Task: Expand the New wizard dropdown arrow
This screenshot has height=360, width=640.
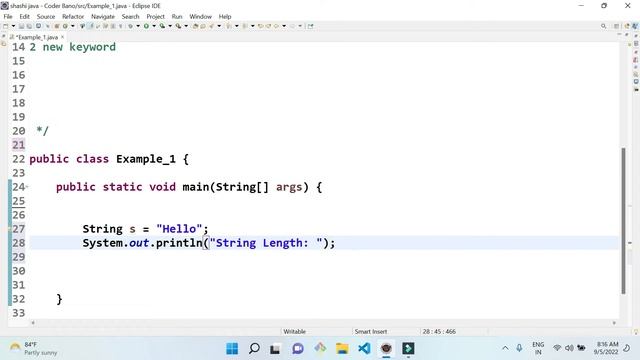Action: (13, 26)
